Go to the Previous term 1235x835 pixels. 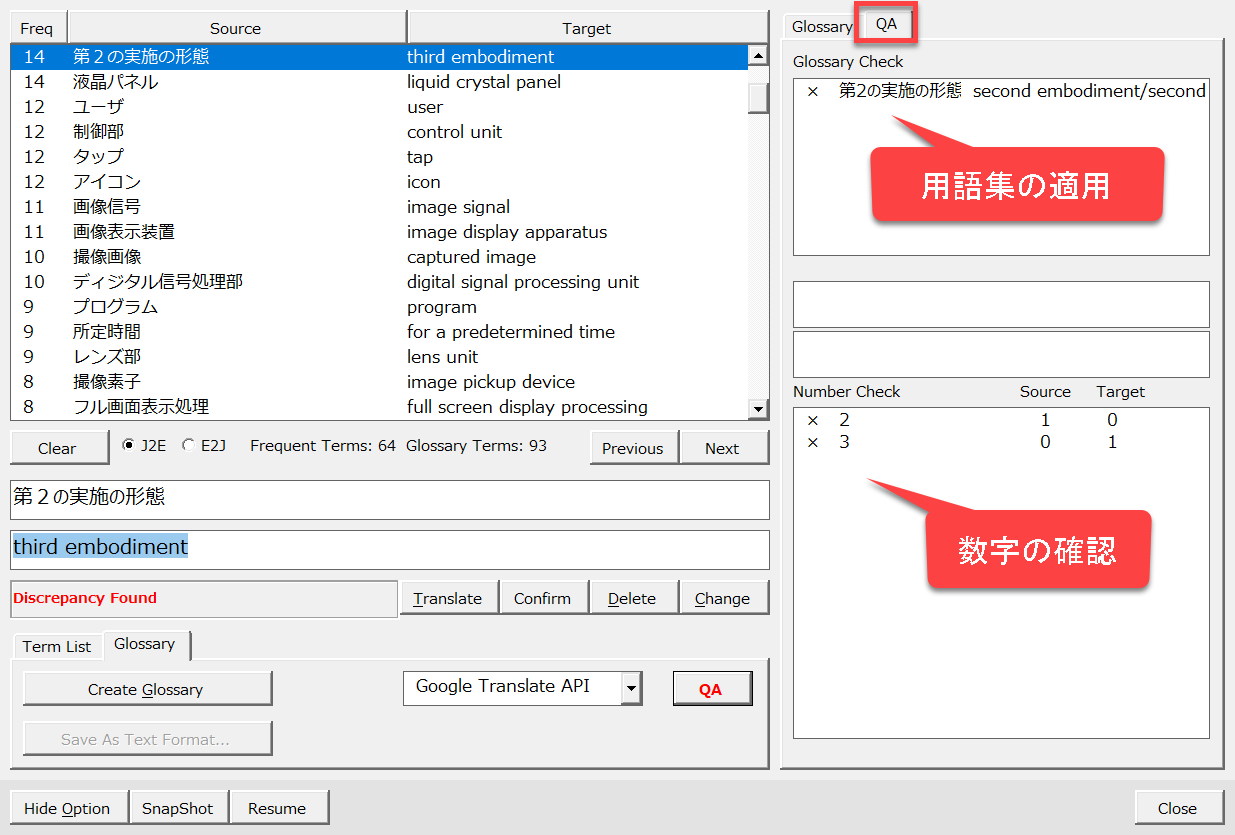click(633, 448)
